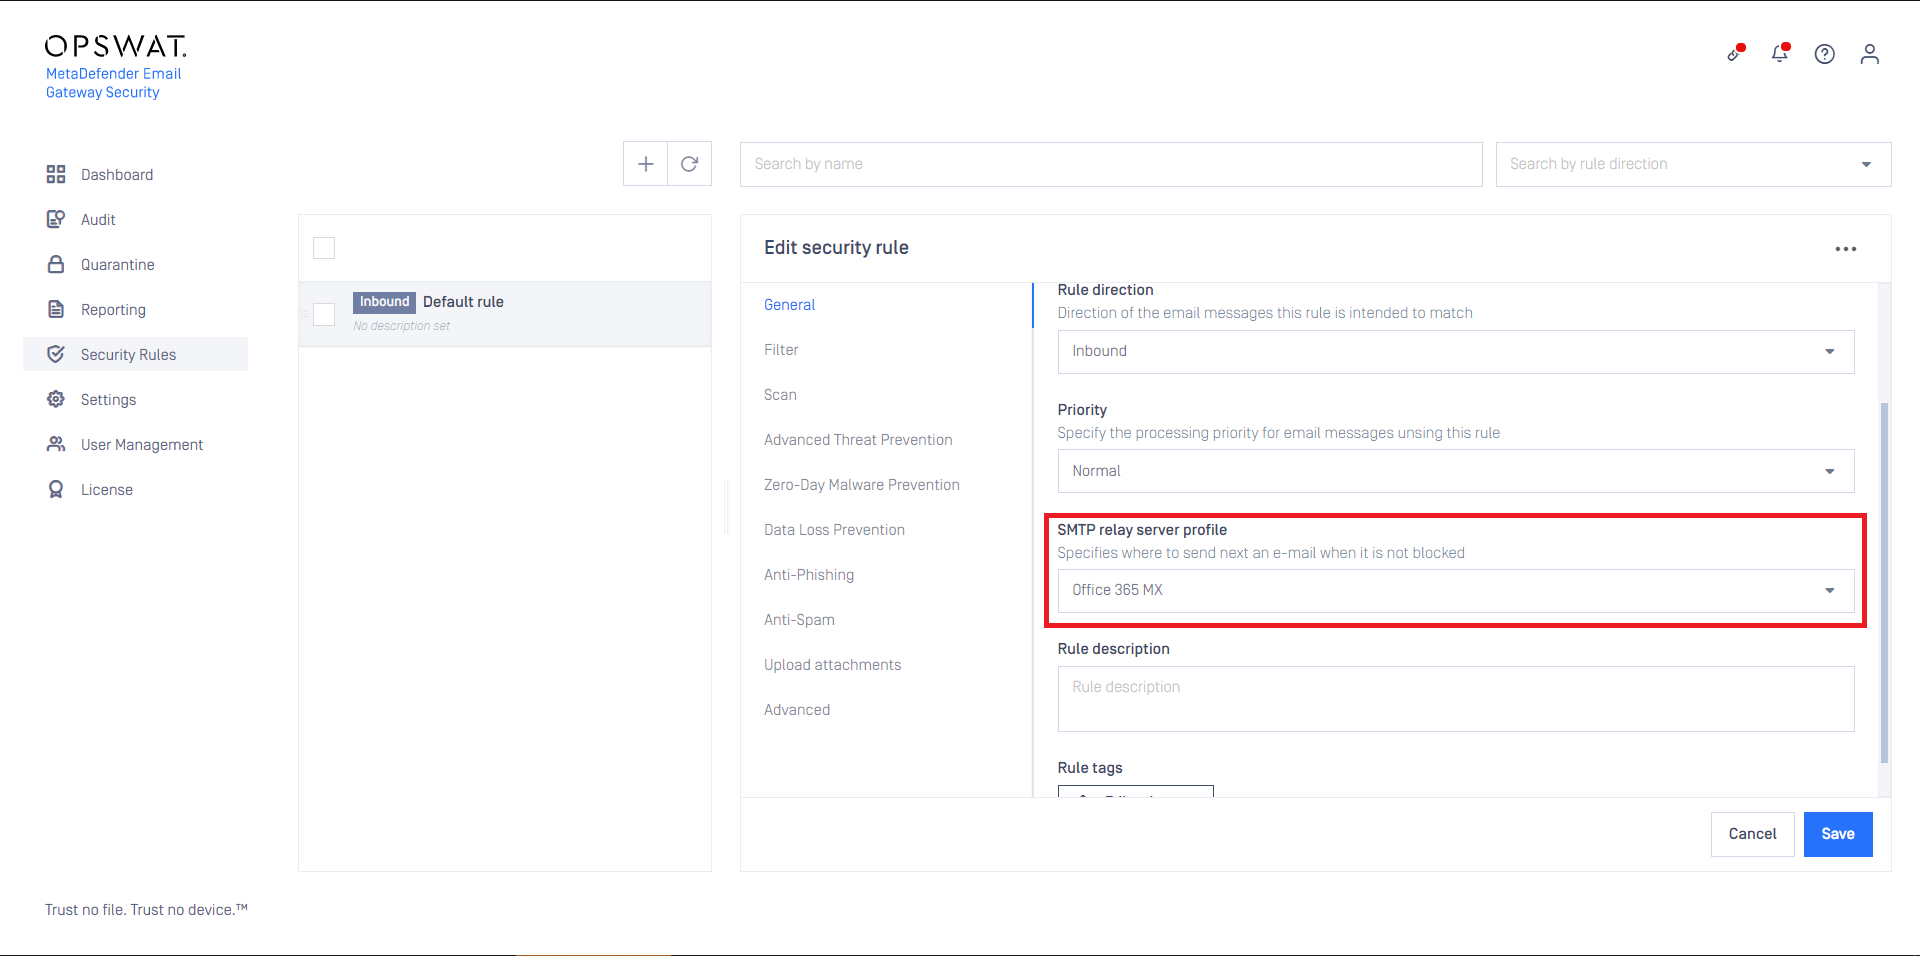Open the user account profile icon
1920x956 pixels.
tap(1869, 54)
